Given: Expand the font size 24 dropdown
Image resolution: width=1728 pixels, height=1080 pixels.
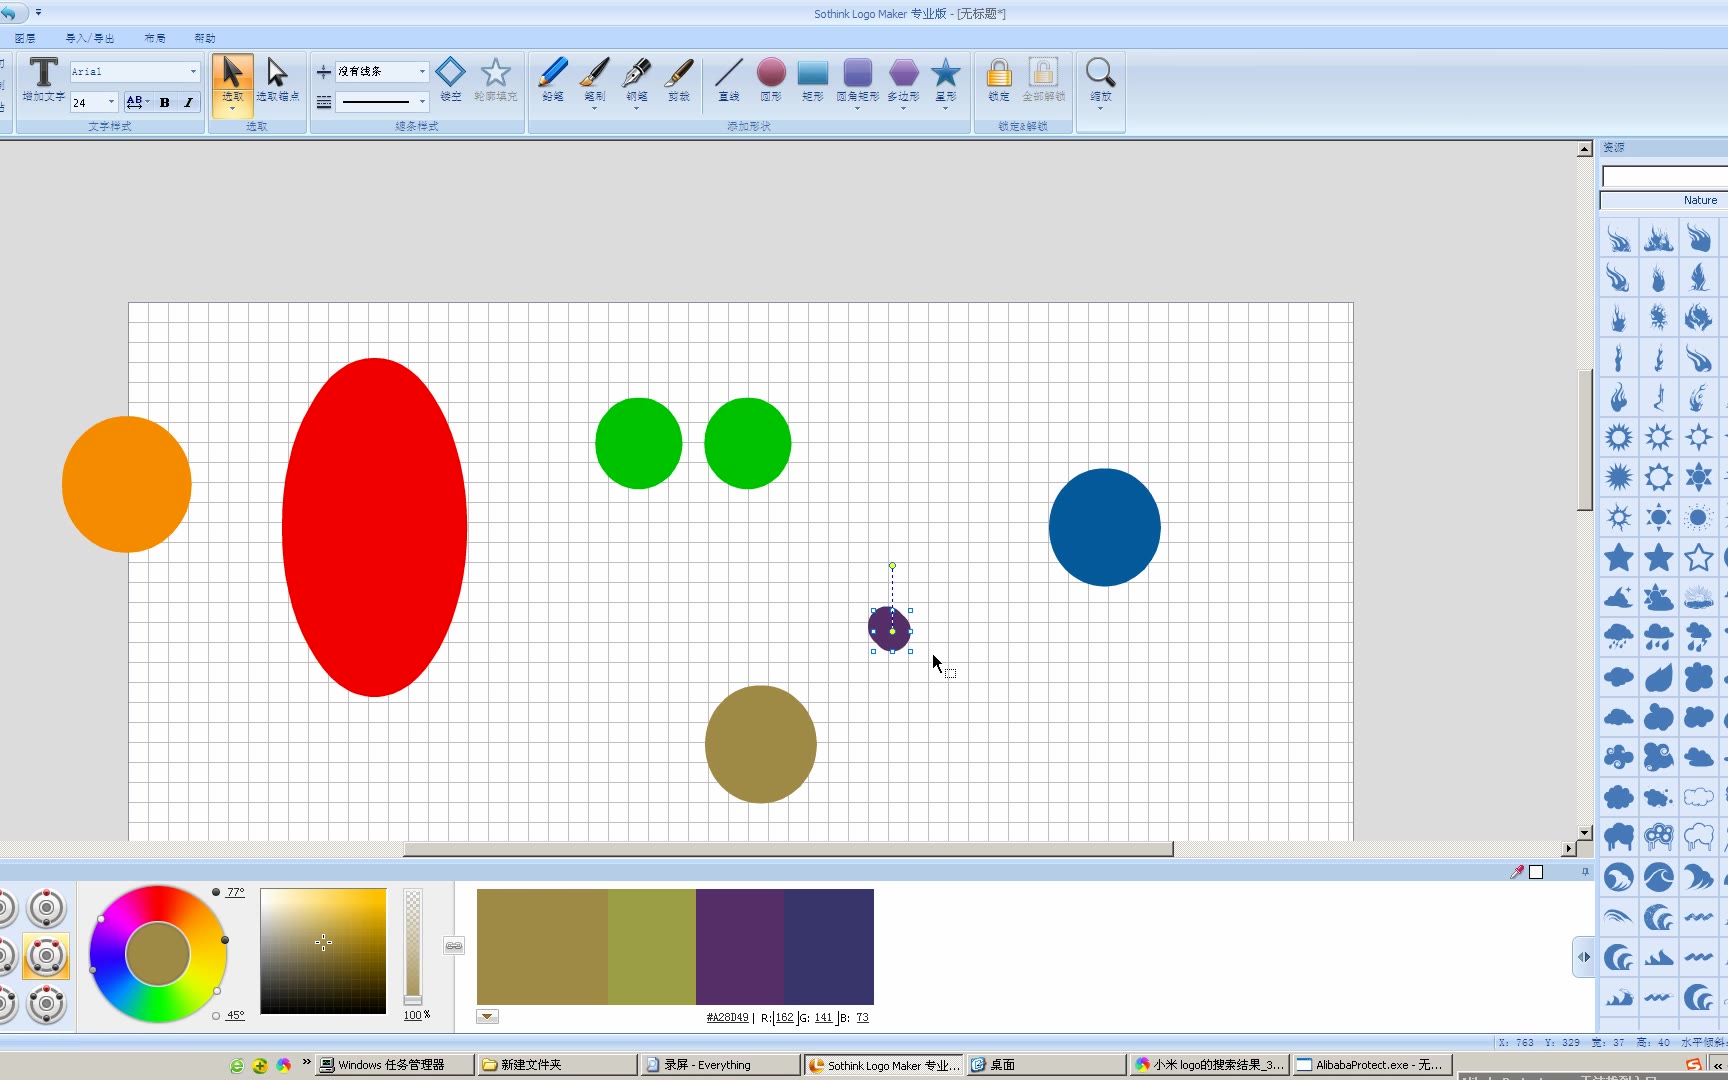Looking at the screenshot, I should (x=111, y=102).
